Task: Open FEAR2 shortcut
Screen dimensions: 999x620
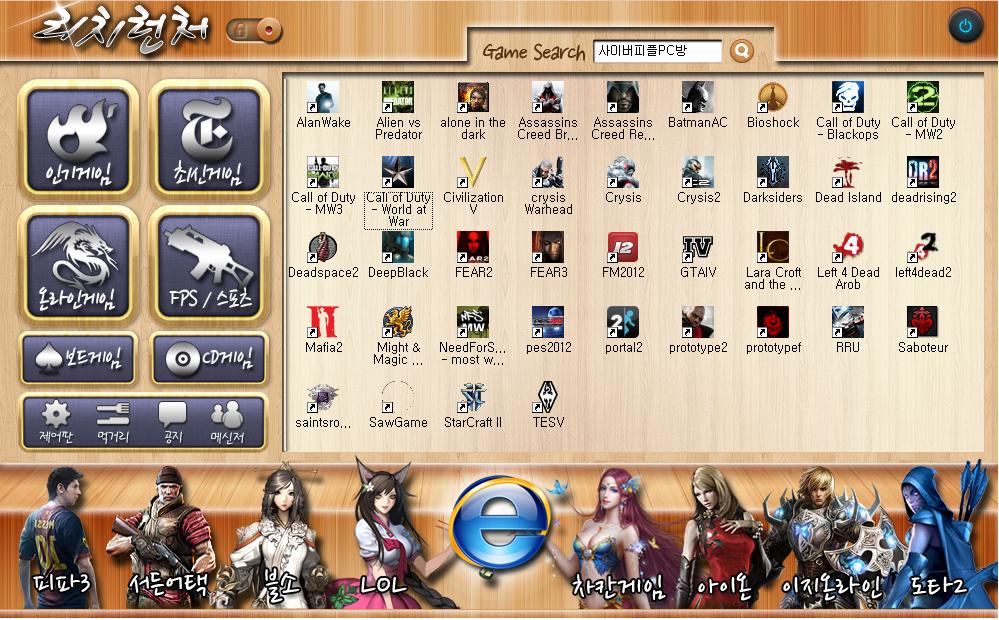Action: [x=473, y=256]
